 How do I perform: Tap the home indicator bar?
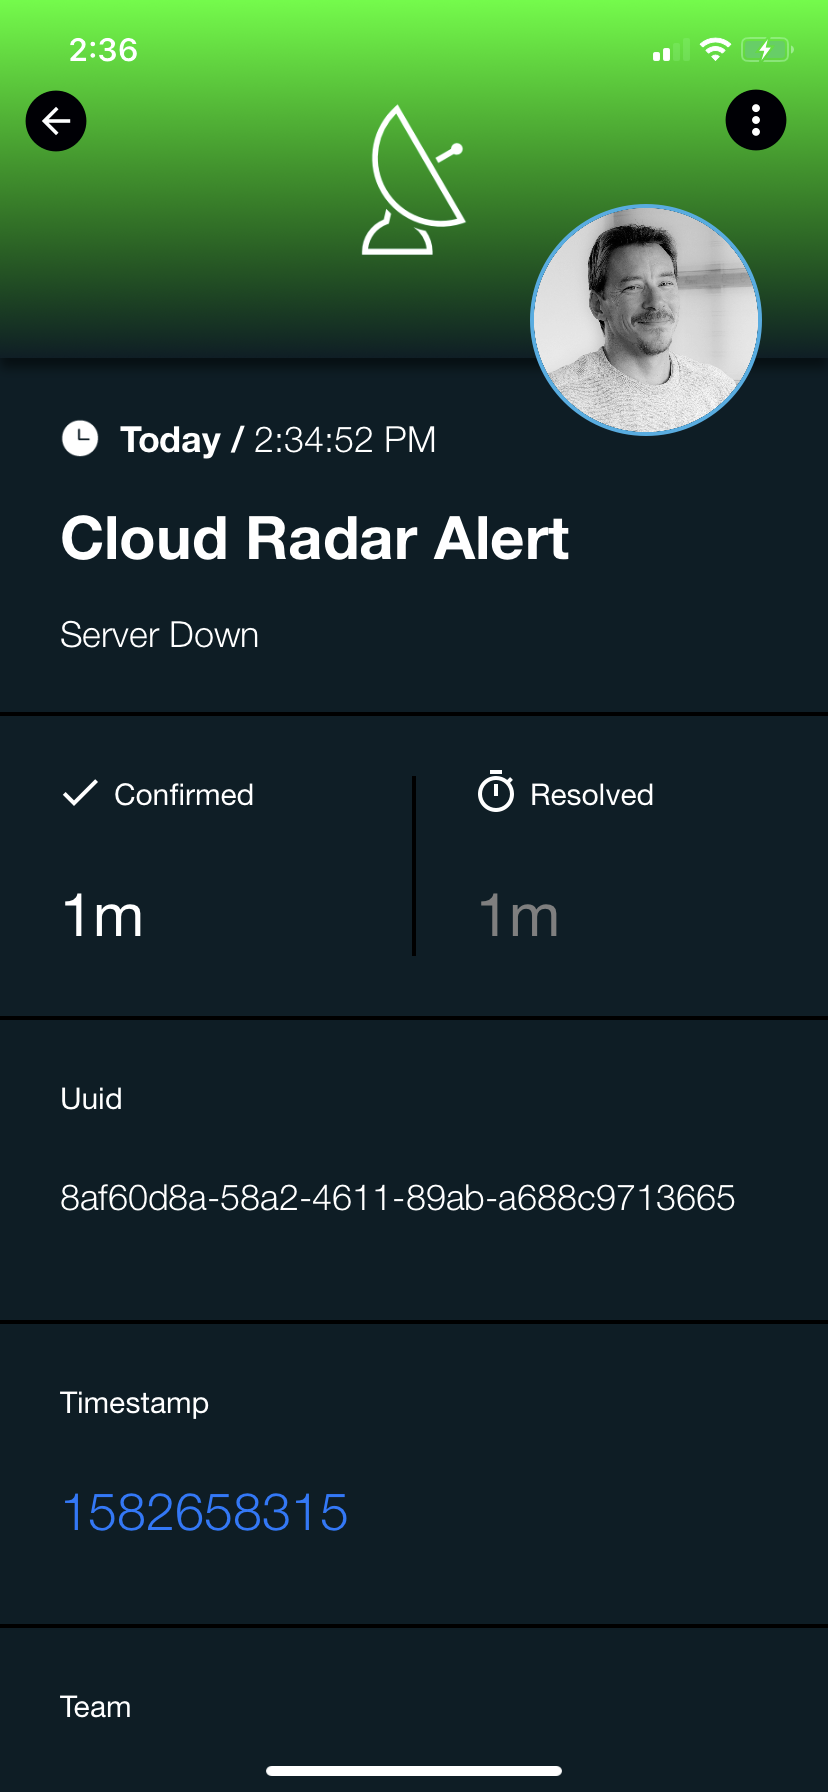coord(414,1771)
